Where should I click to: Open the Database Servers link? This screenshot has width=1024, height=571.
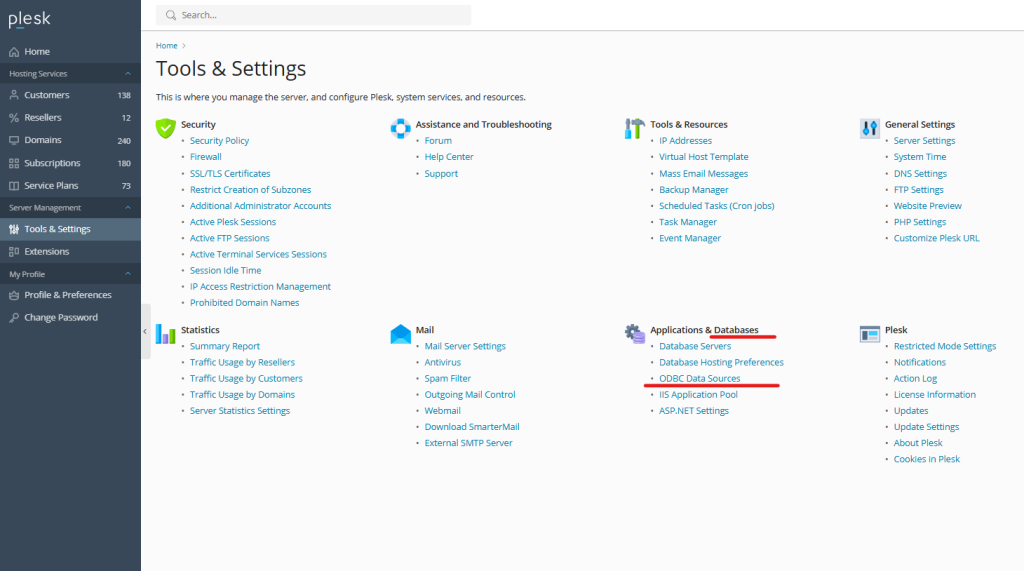tap(695, 346)
